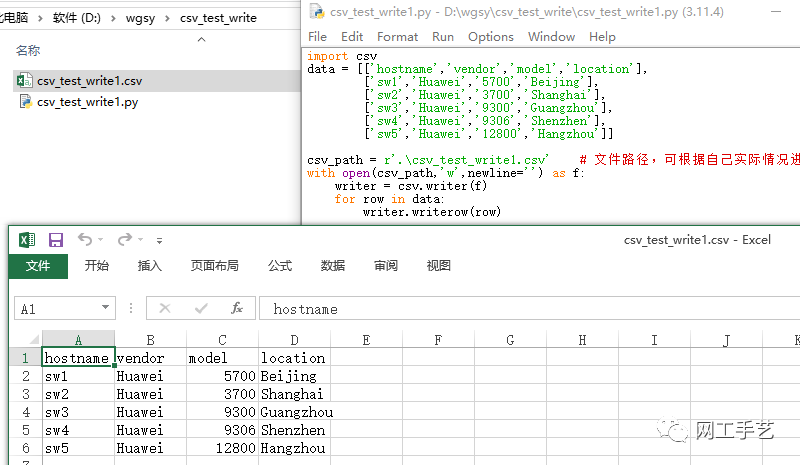The width and height of the screenshot is (800, 465).
Task: Select row 1 header in Excel
Action: (x=26, y=358)
